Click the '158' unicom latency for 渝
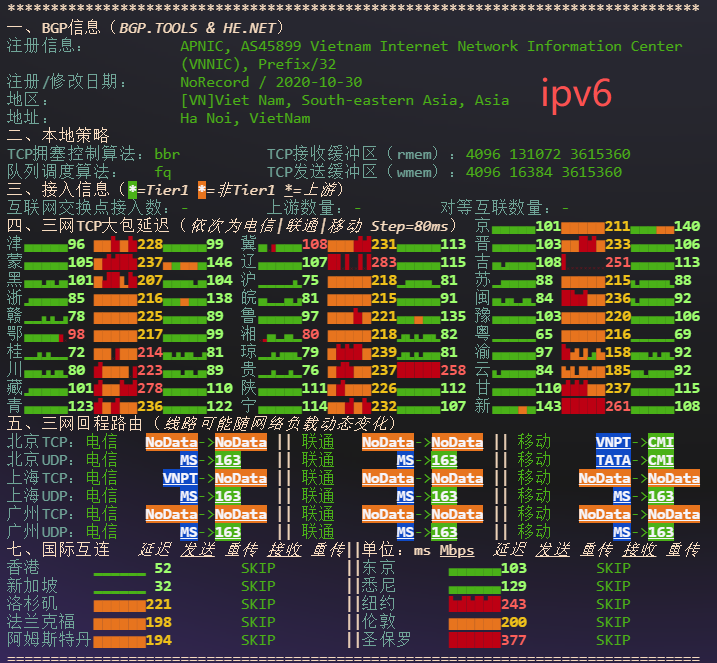 coord(618,353)
